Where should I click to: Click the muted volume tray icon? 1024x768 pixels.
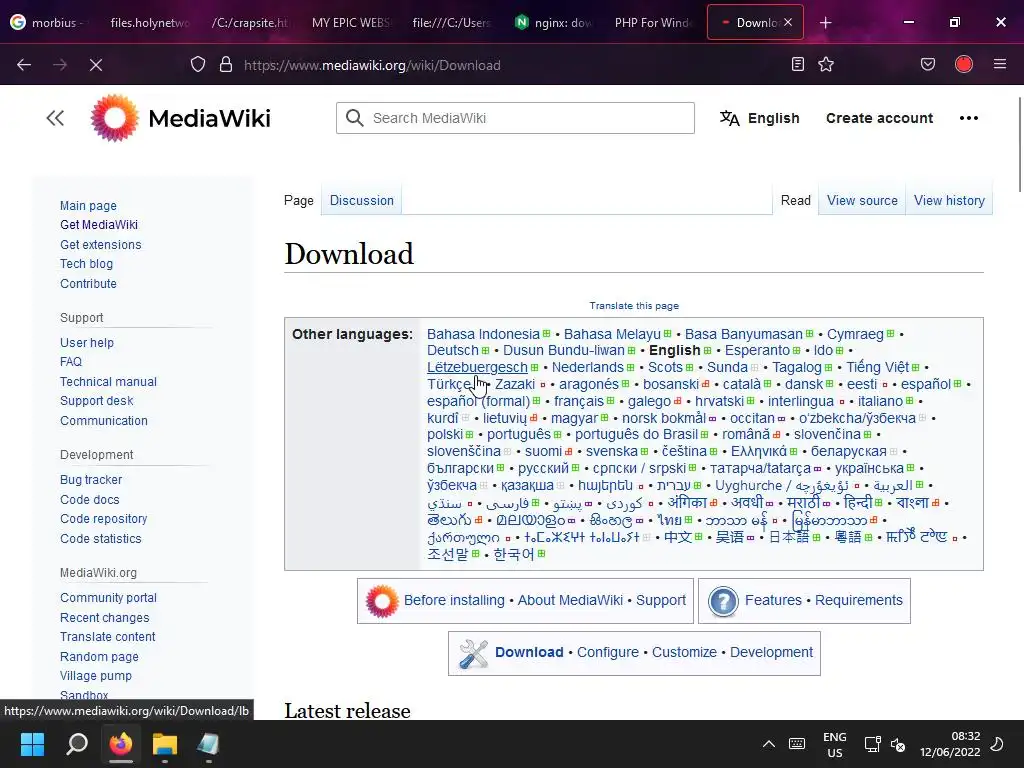(x=898, y=744)
